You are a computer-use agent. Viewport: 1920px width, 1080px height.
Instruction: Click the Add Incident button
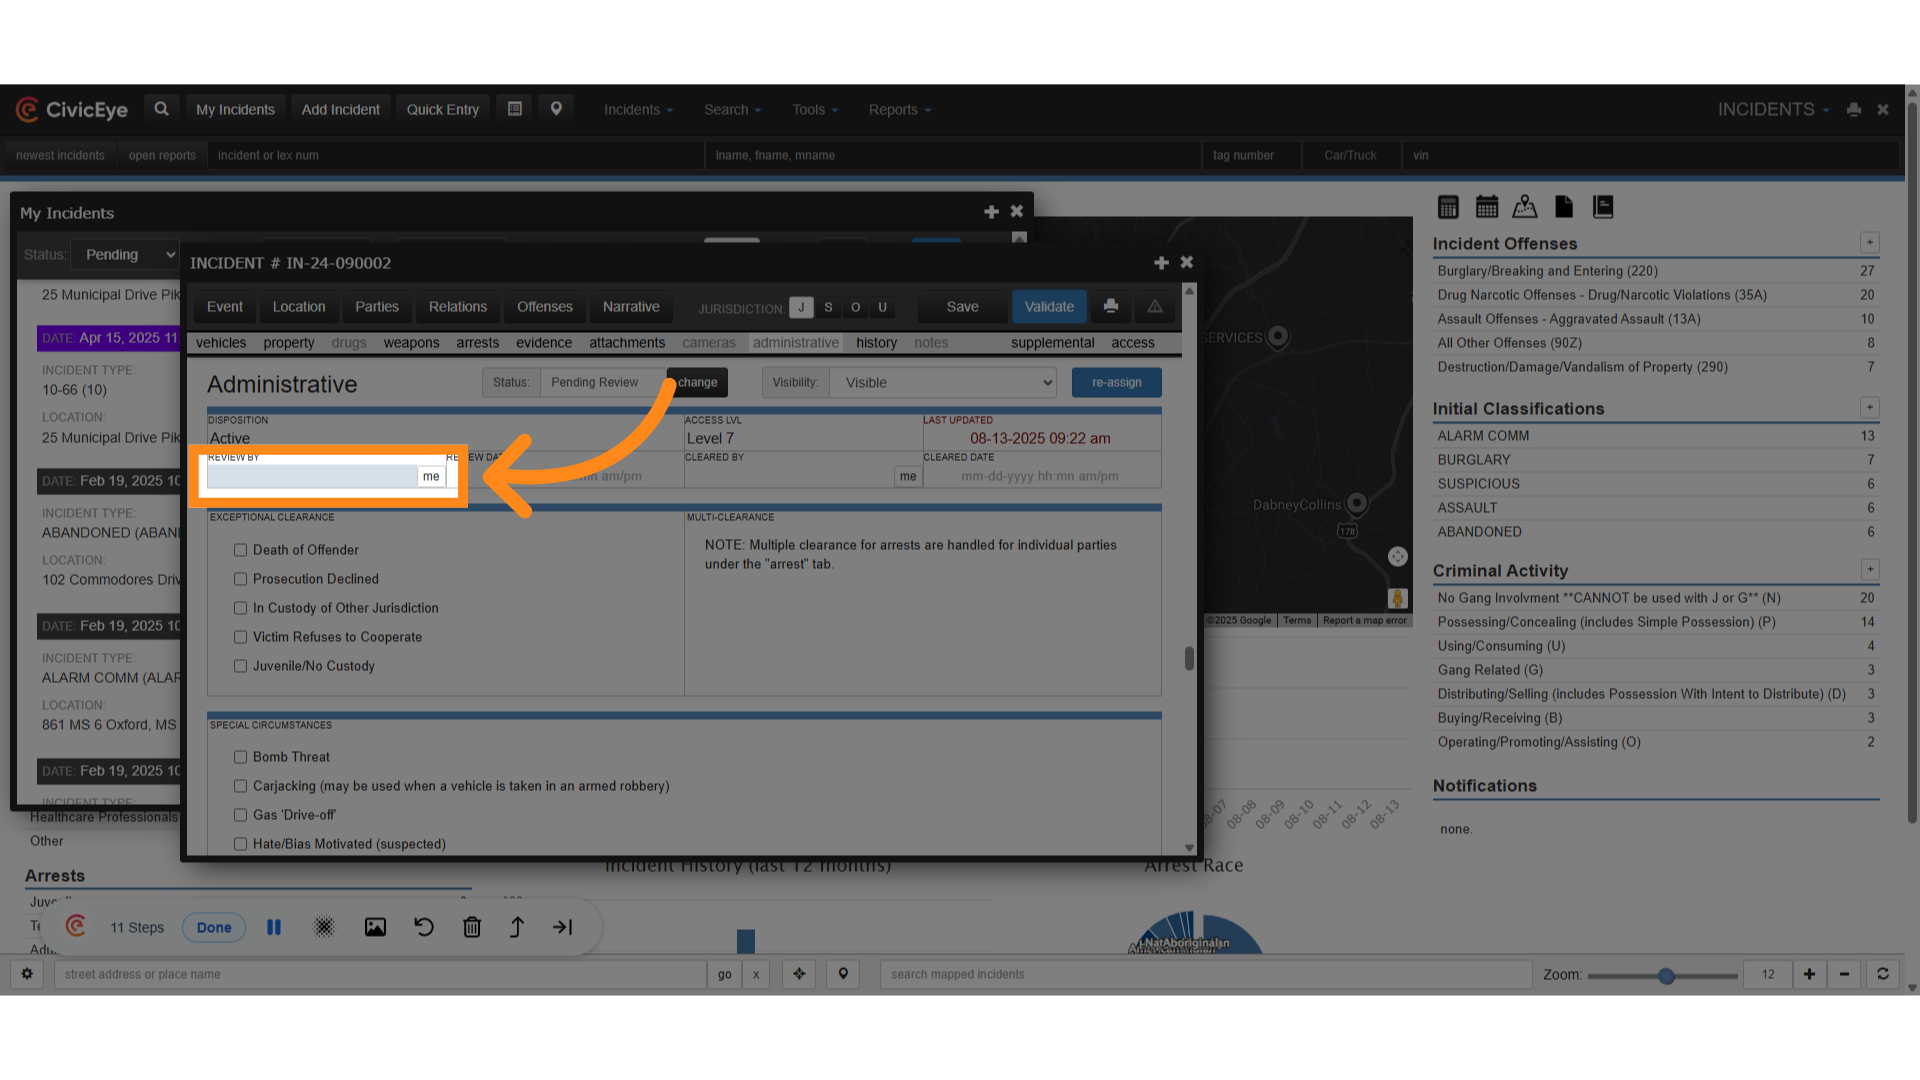point(341,110)
